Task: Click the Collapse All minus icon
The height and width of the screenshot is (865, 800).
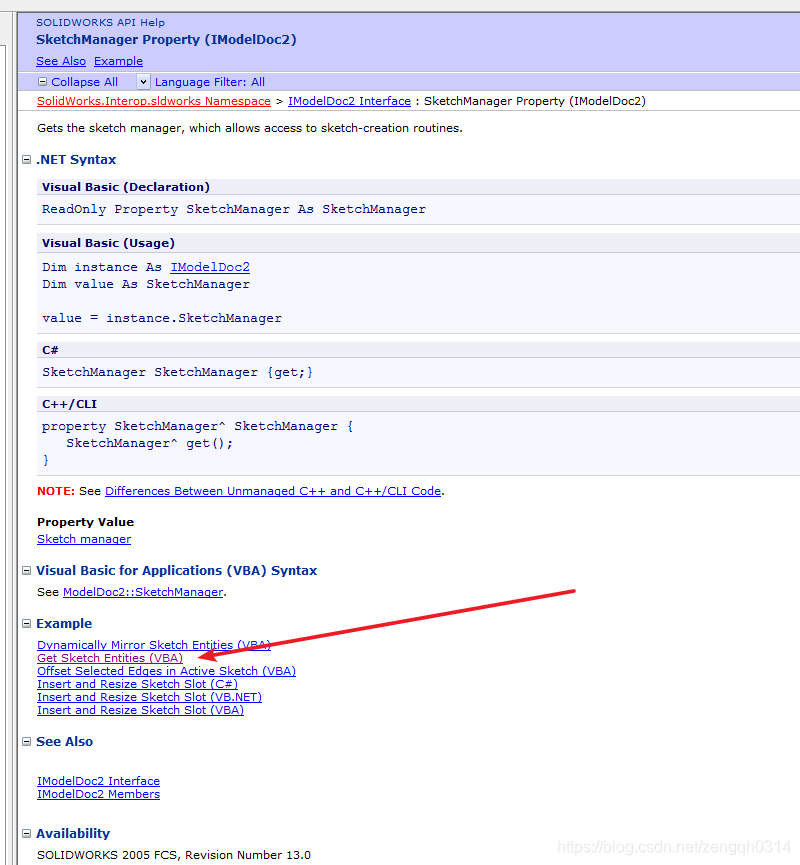Action: click(x=42, y=82)
